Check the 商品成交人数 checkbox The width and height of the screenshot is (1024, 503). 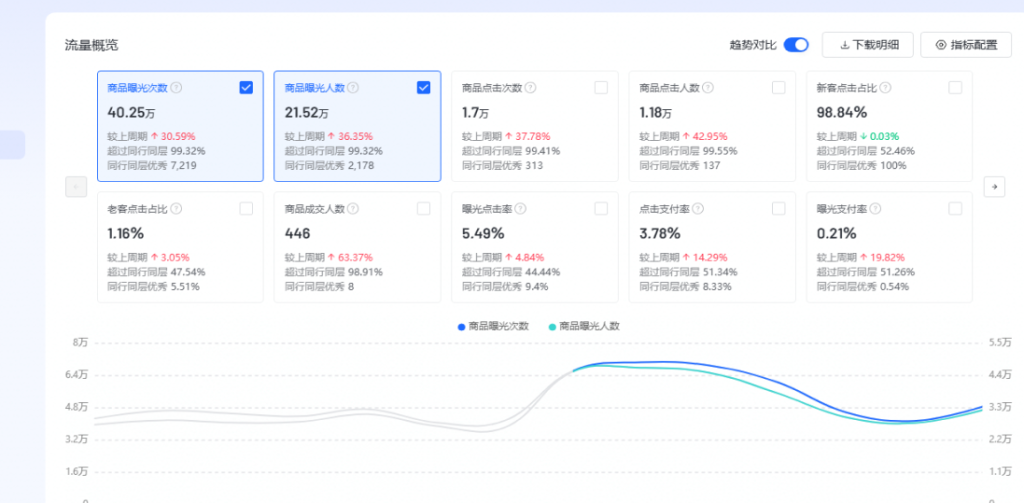[423, 209]
